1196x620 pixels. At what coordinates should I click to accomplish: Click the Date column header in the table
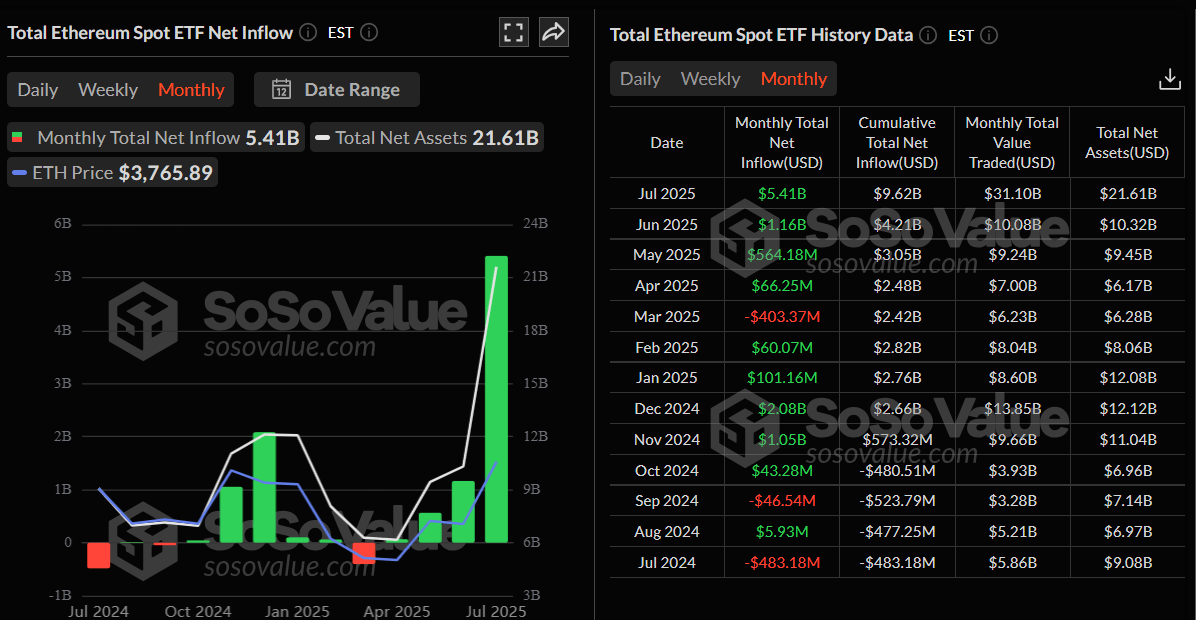(666, 142)
